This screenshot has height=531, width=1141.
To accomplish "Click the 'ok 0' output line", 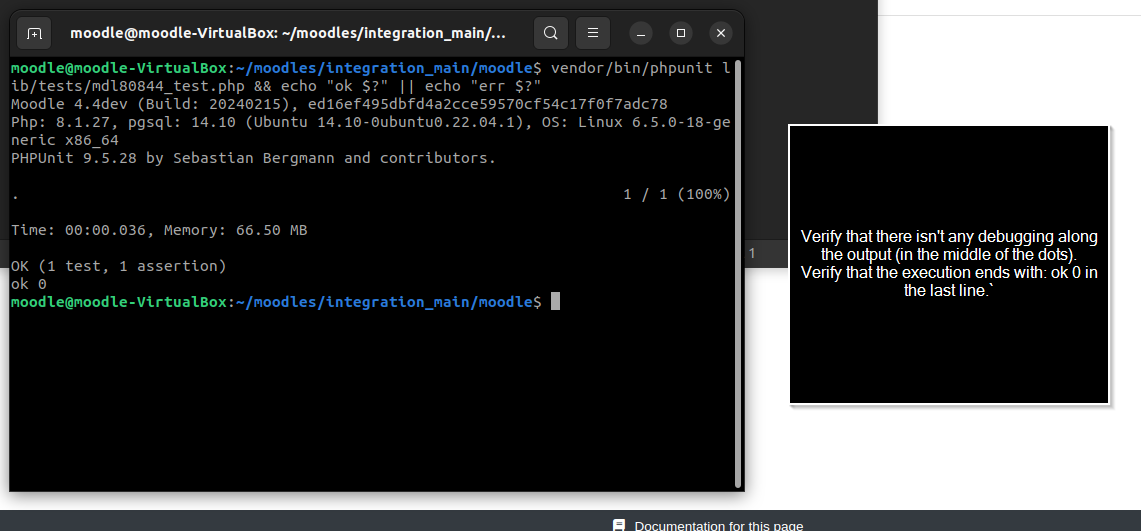I will click(x=29, y=284).
